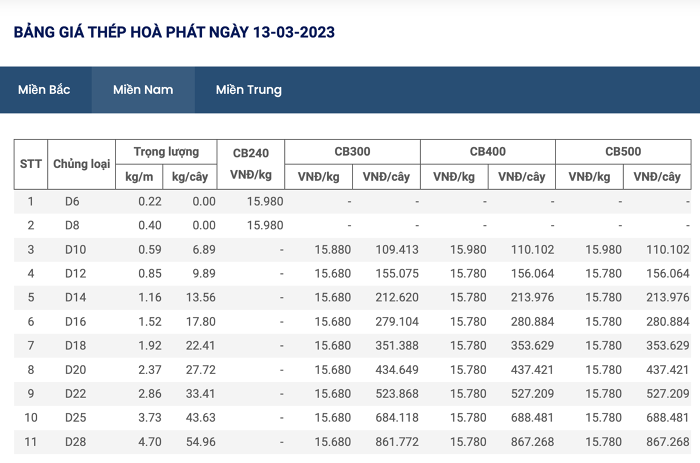This screenshot has height=463, width=700.
Task: Click the Chủng loại column header
Action: click(x=82, y=164)
